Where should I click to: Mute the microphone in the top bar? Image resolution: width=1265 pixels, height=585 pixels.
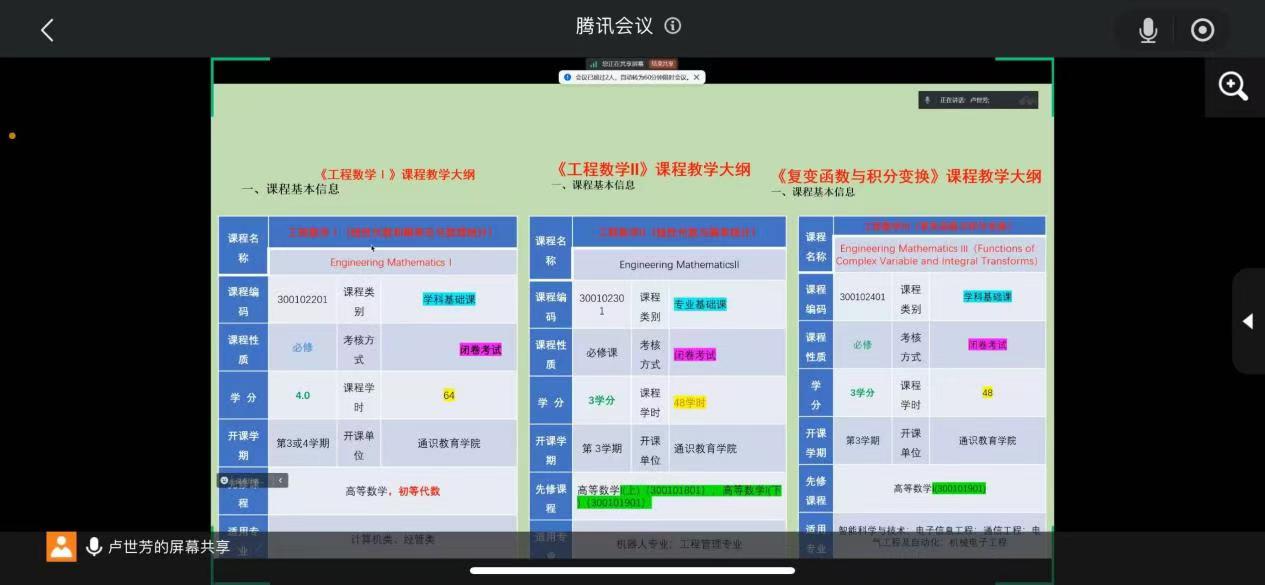click(x=1148, y=30)
